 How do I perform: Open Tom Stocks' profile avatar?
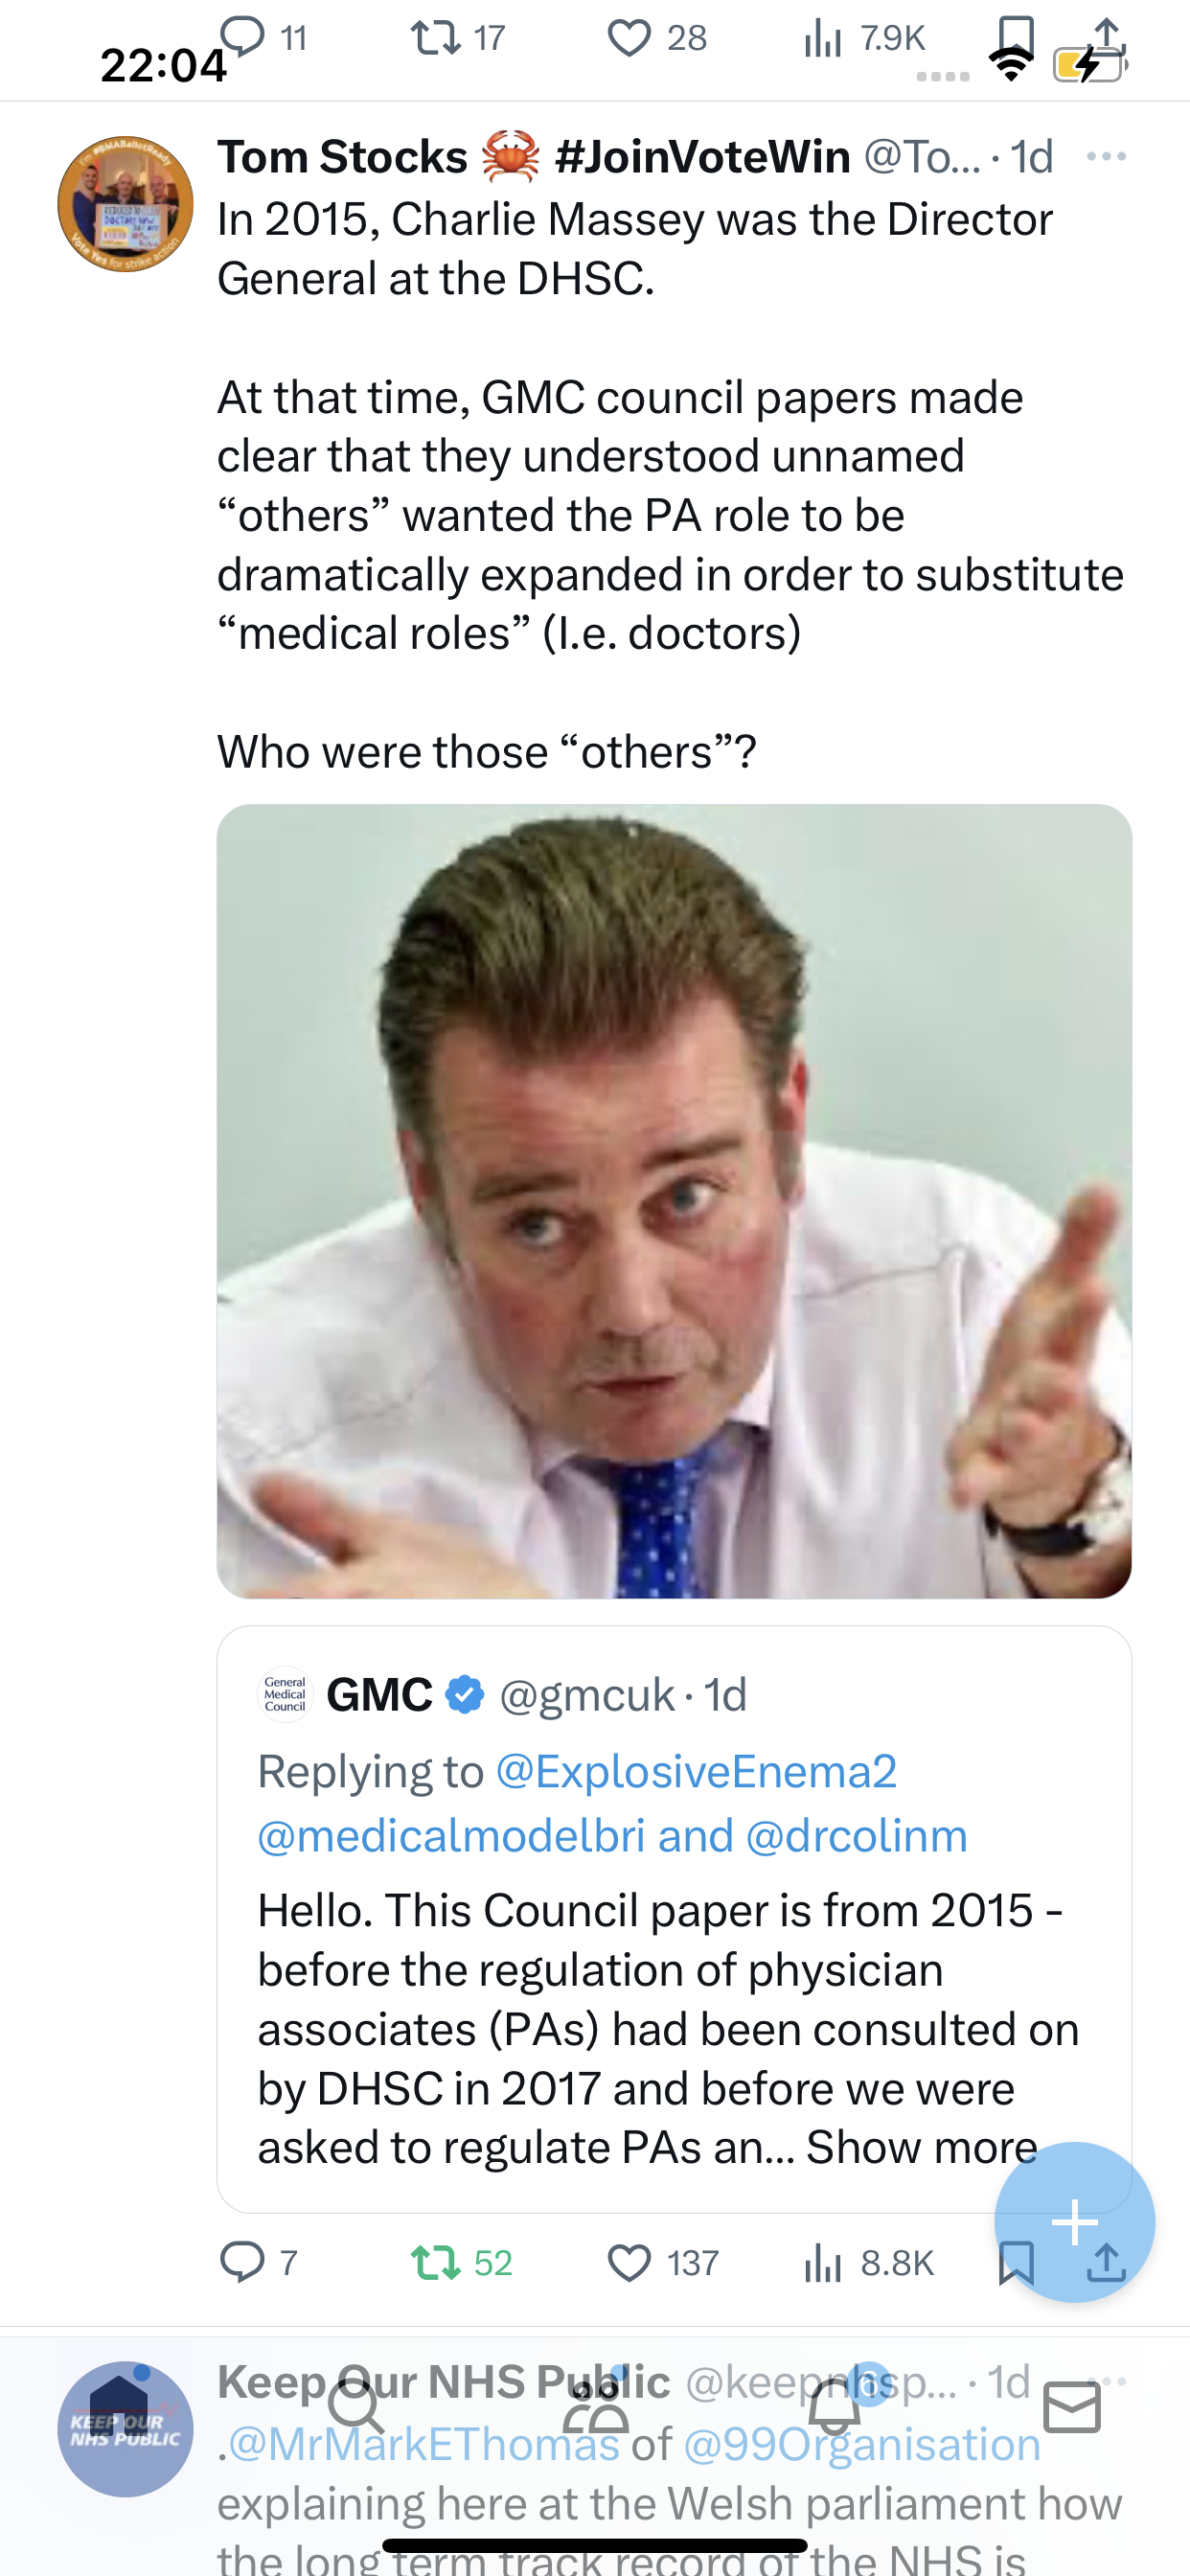click(125, 204)
